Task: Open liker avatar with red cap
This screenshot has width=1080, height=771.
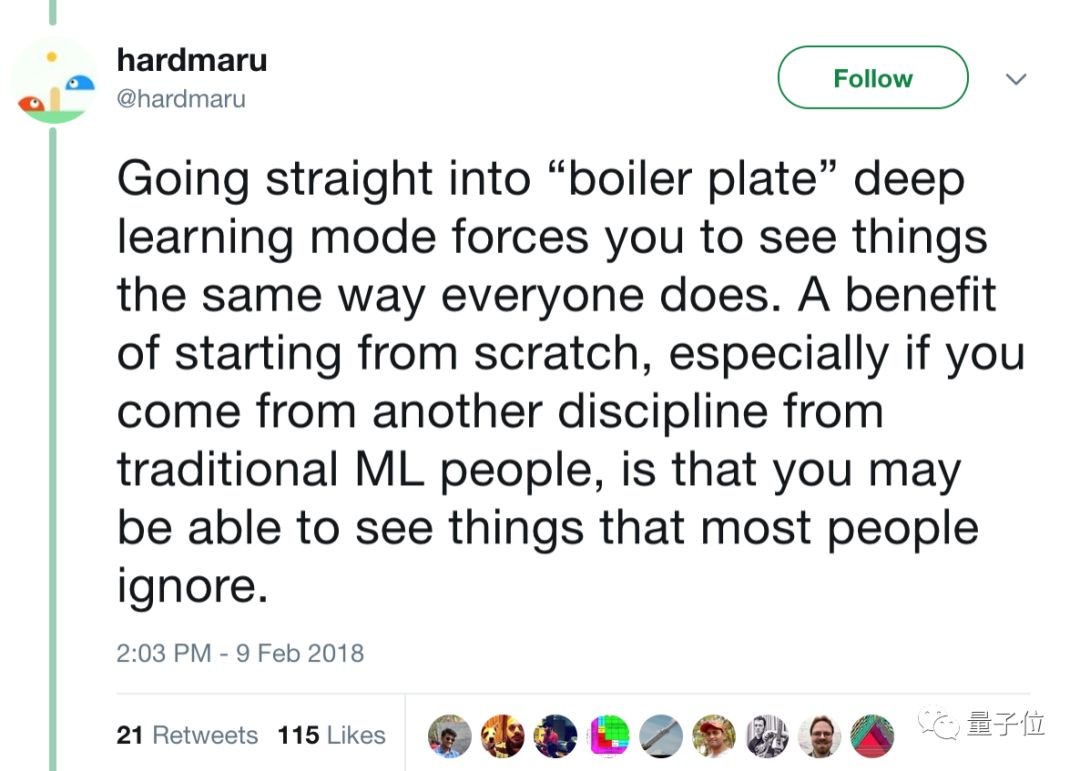Action: click(714, 736)
